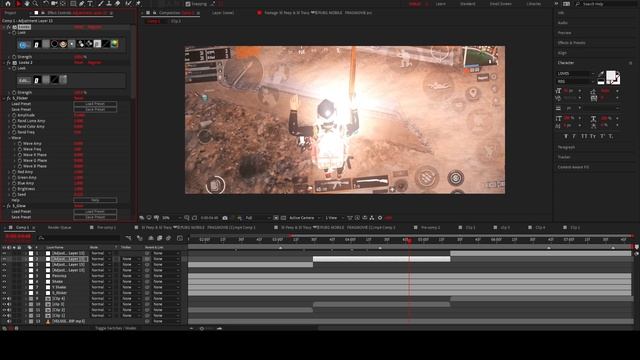Viewport: 640px width, 360px height.
Task: Toggle the fx switch for Looks 2
Action: (9, 62)
